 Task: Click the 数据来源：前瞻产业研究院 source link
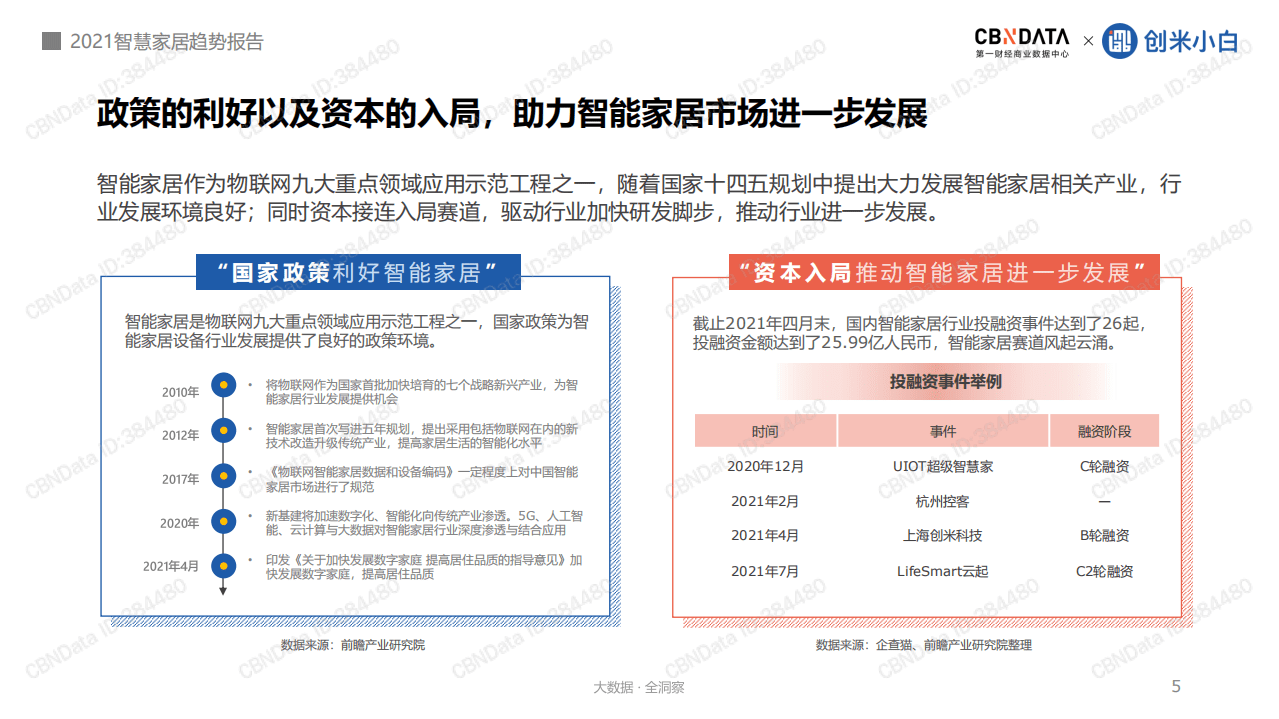pyautogui.click(x=355, y=647)
